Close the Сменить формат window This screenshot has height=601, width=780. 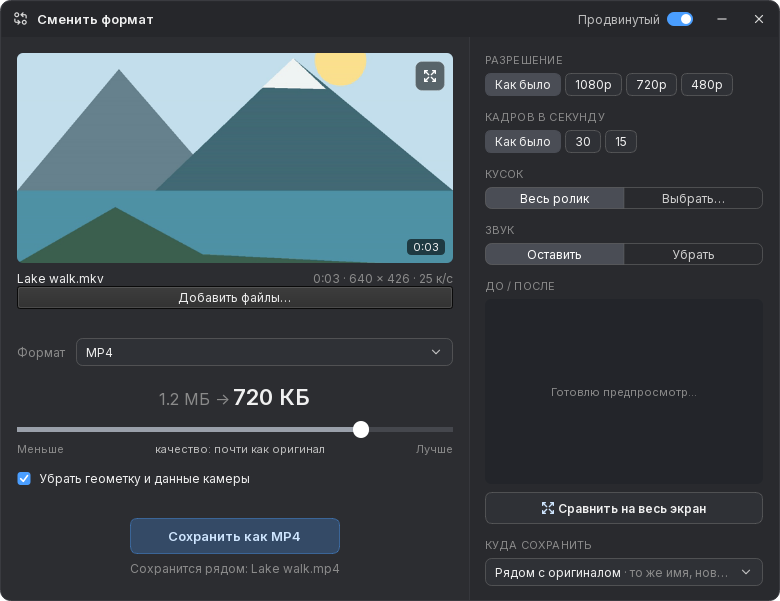[759, 19]
